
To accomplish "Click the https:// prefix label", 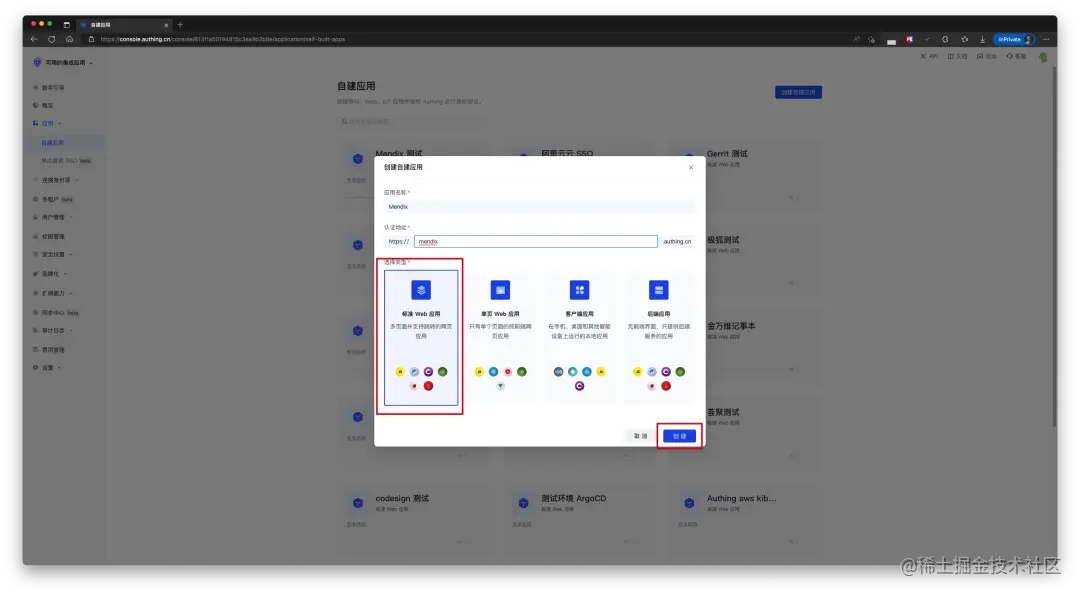I will [398, 242].
